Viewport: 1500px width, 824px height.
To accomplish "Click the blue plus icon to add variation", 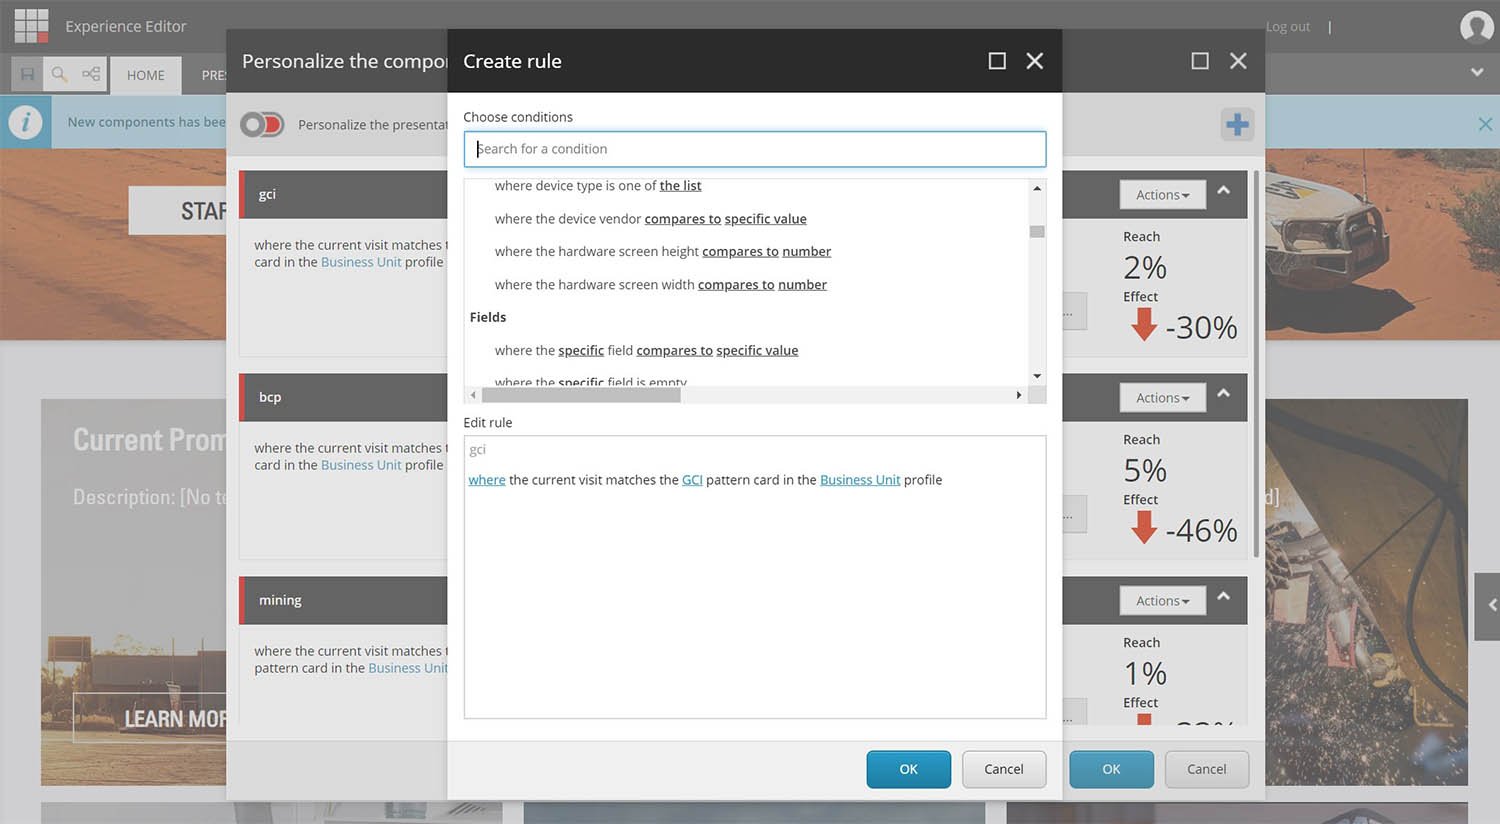I will 1237,123.
